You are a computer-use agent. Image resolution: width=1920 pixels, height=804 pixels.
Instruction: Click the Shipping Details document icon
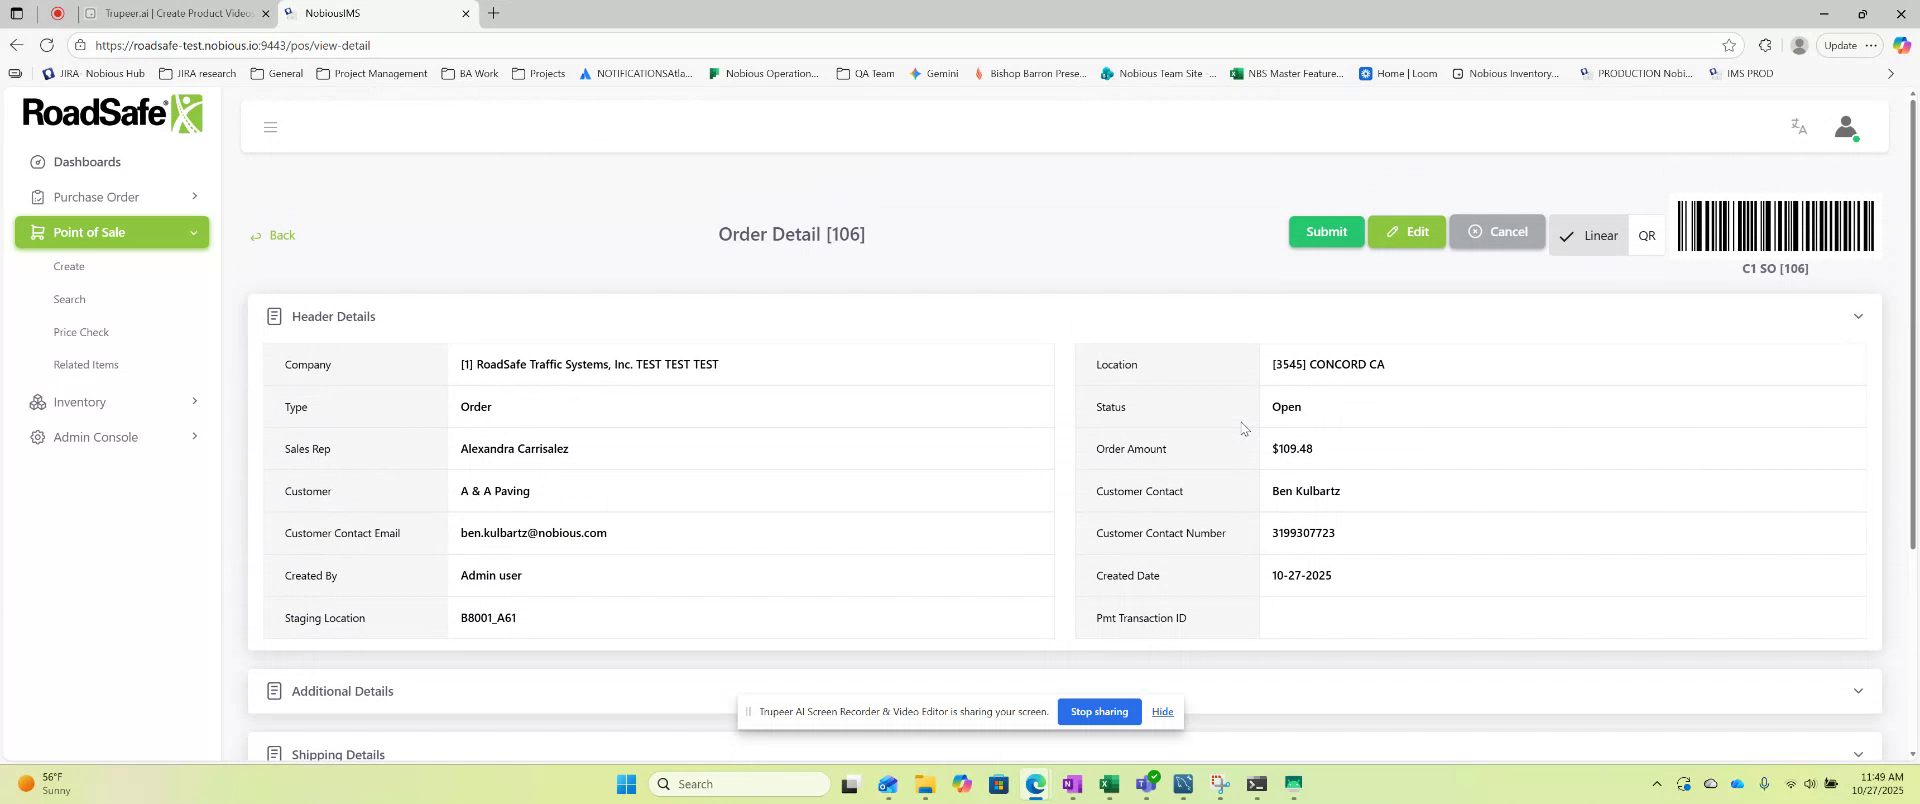pyautogui.click(x=274, y=754)
